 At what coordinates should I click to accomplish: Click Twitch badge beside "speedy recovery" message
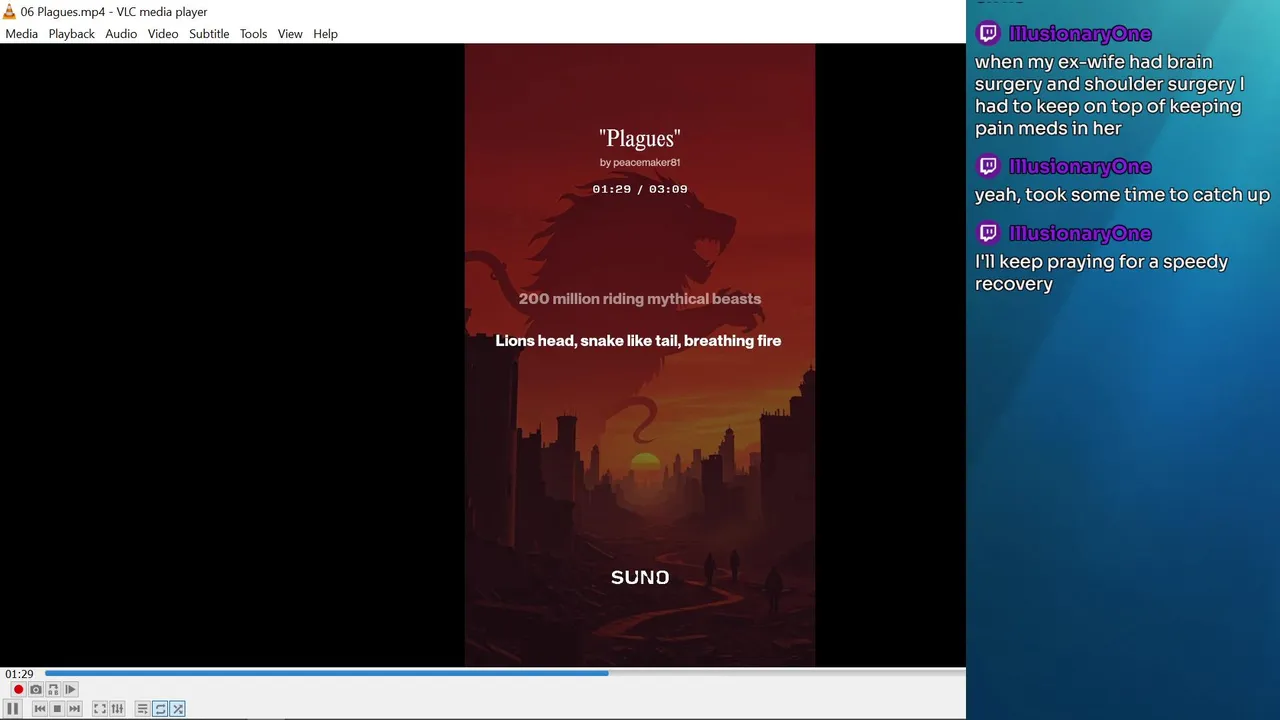tap(988, 233)
